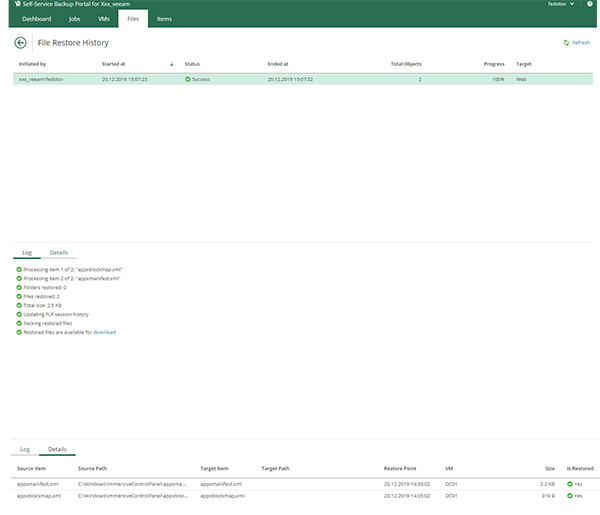The image size is (600, 515).
Task: Click the sort arrow on Started at column
Action: point(171,63)
